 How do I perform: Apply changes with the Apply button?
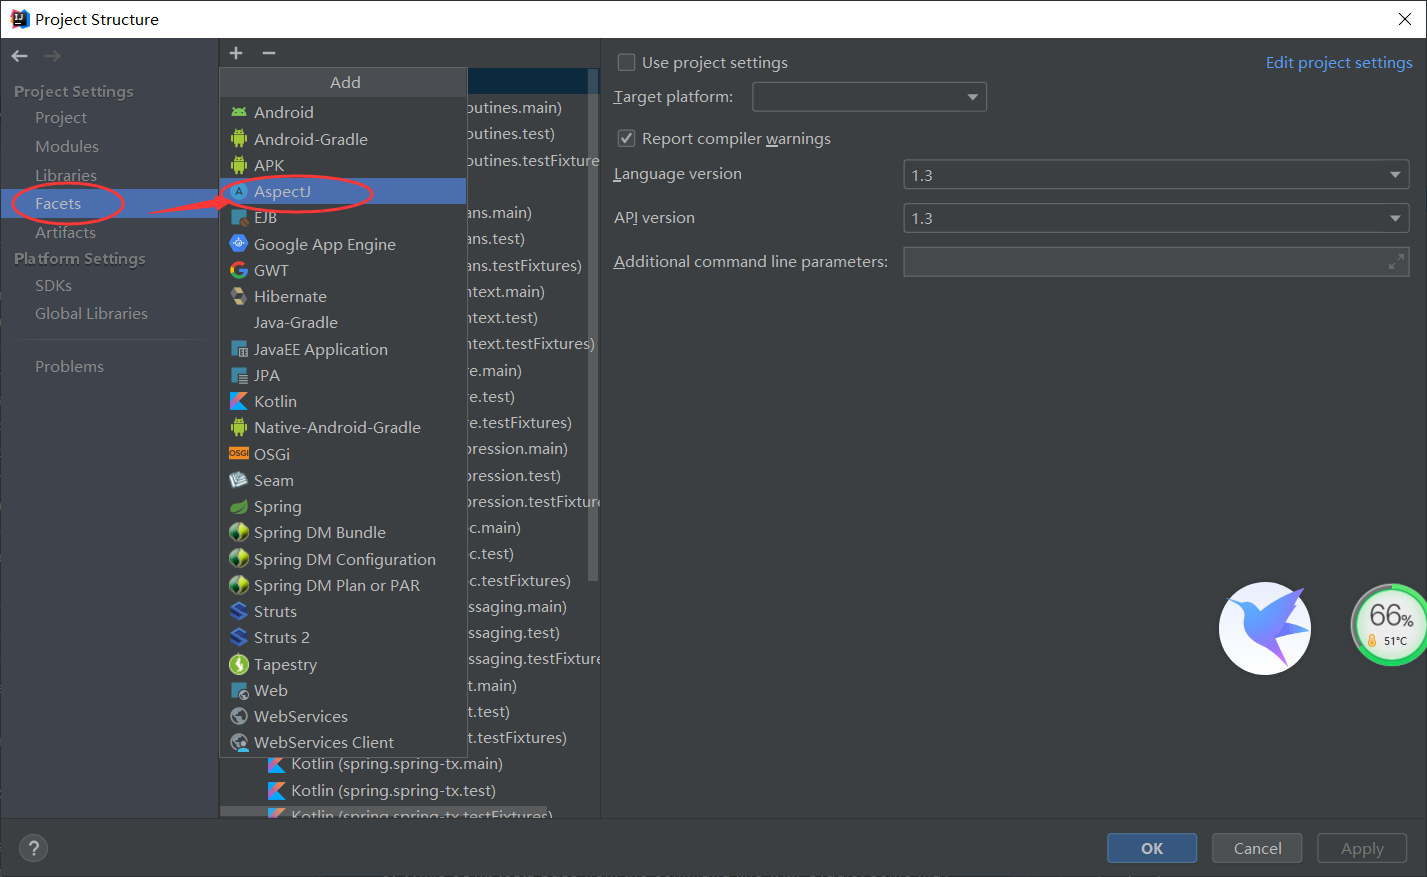tap(1361, 847)
